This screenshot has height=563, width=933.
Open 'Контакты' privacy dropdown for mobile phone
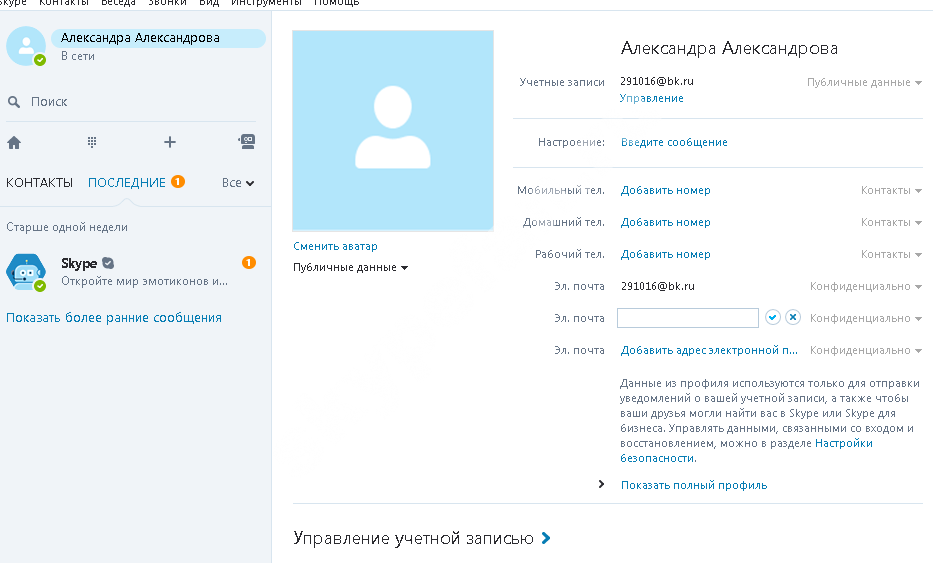coord(891,191)
